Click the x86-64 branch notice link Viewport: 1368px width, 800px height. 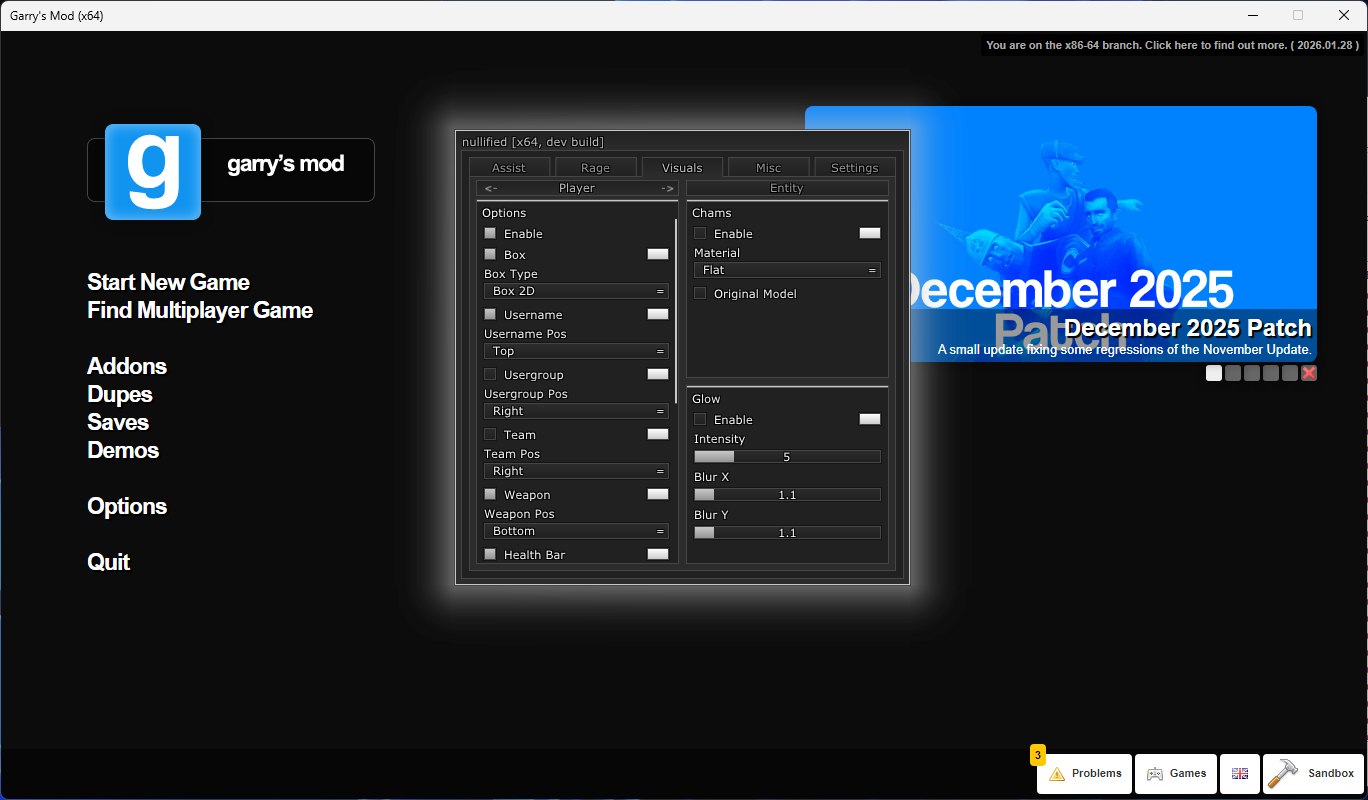point(1172,45)
